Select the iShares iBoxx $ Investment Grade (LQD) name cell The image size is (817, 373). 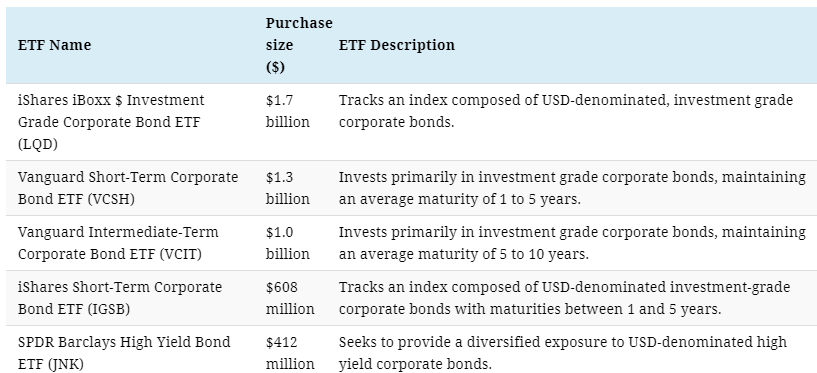(x=111, y=122)
